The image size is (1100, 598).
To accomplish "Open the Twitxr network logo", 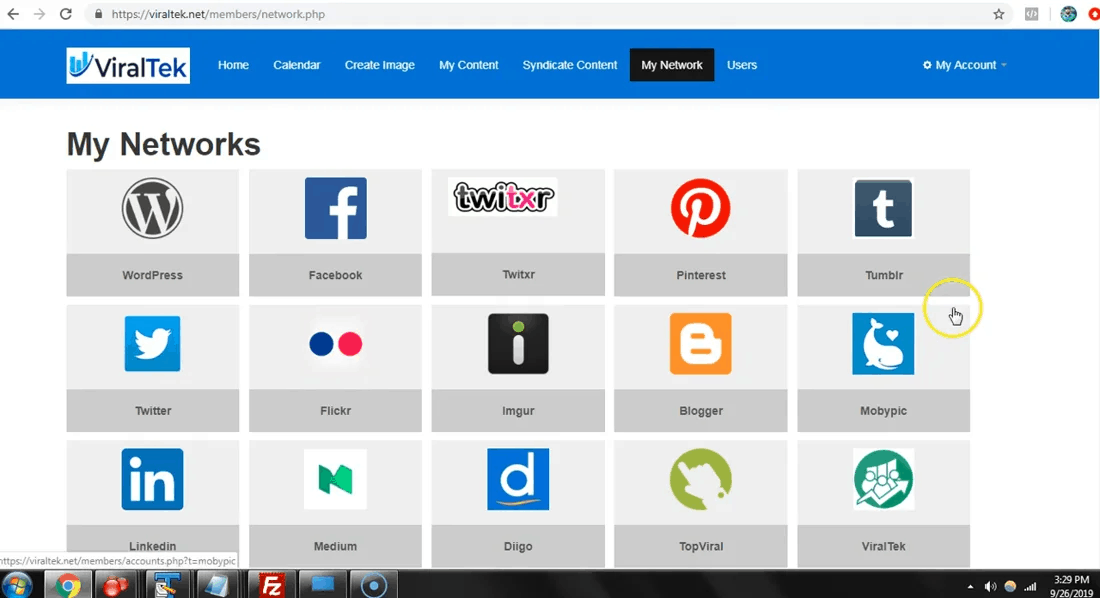I will tap(503, 197).
